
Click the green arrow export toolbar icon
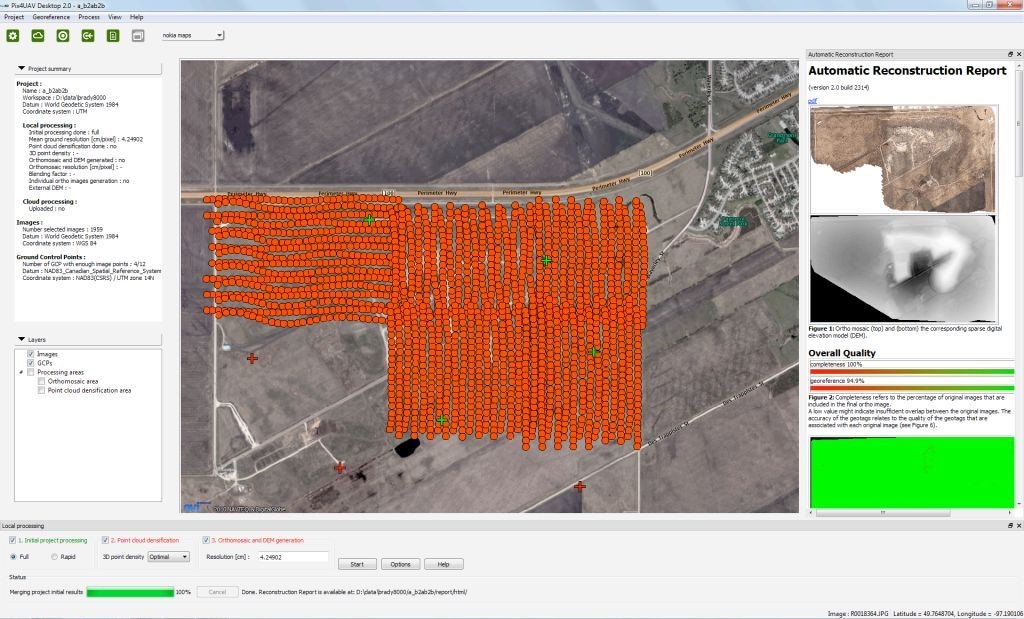[88, 36]
